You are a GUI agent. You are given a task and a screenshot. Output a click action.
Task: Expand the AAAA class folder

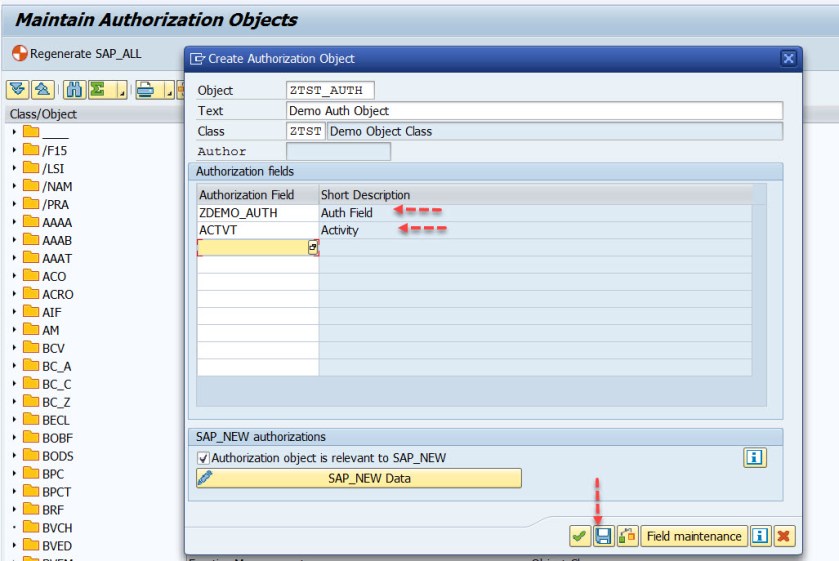(x=14, y=222)
